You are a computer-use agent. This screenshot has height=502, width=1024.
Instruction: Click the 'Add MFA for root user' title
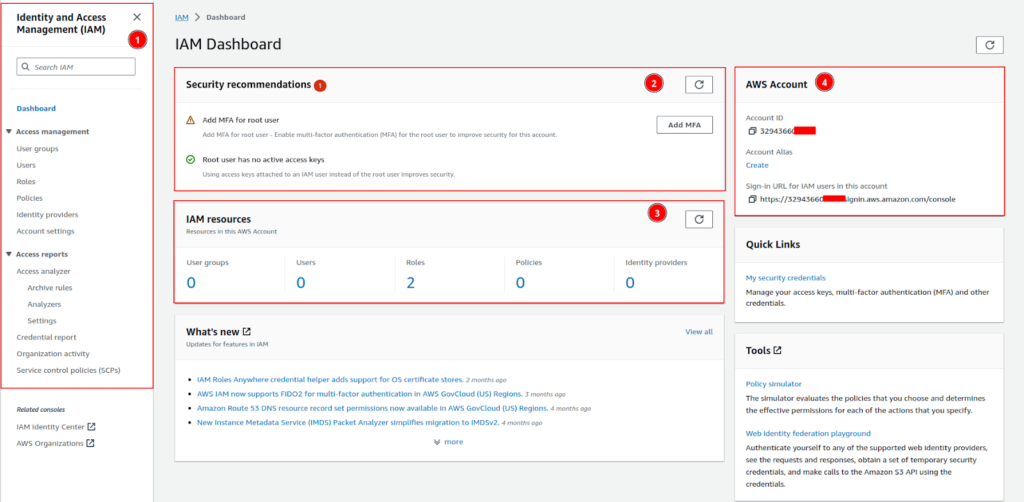coord(241,120)
